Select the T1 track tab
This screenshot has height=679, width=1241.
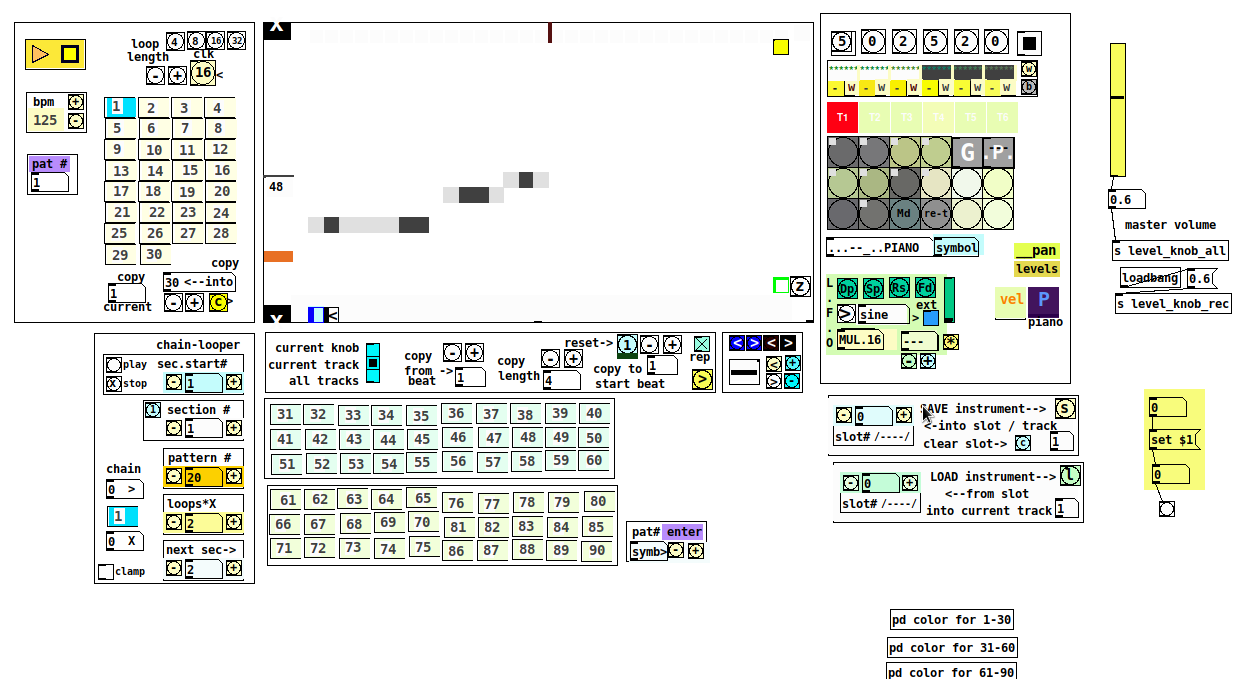click(843, 118)
